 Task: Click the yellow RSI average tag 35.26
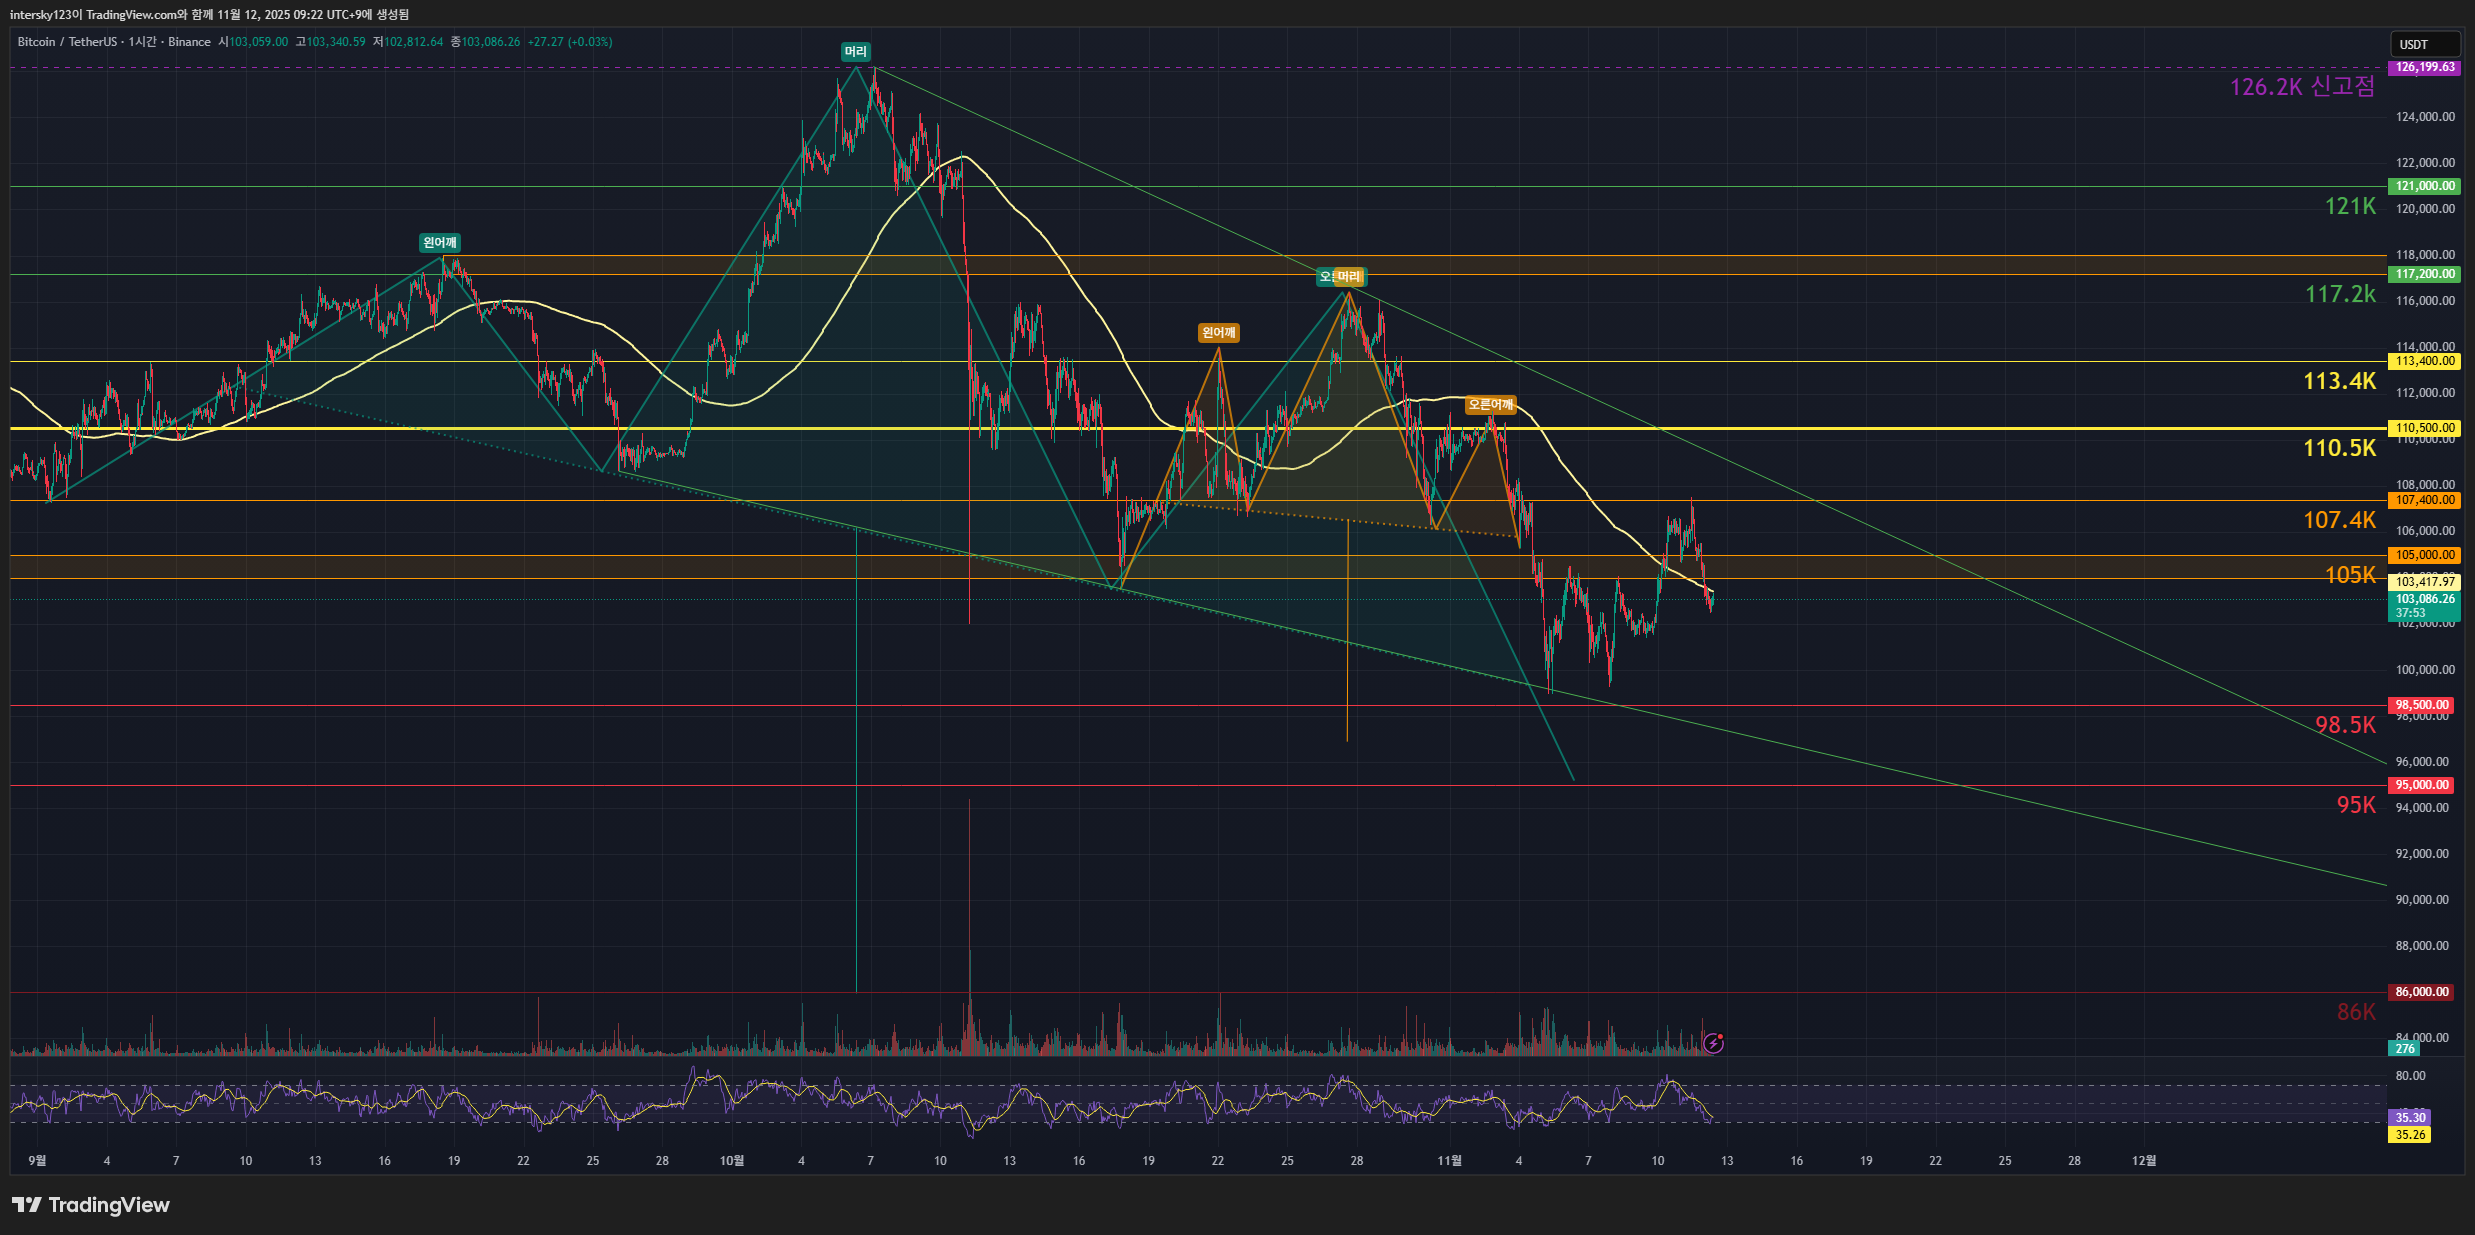point(2410,1135)
